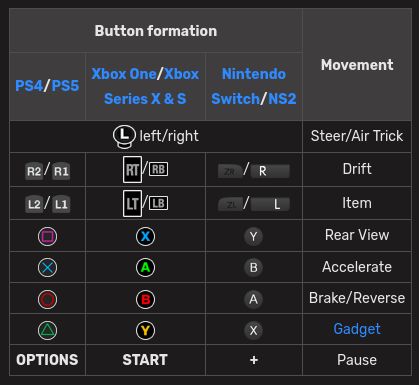Click the Xbox RT trigger icon
419x385 pixels.
132,169
